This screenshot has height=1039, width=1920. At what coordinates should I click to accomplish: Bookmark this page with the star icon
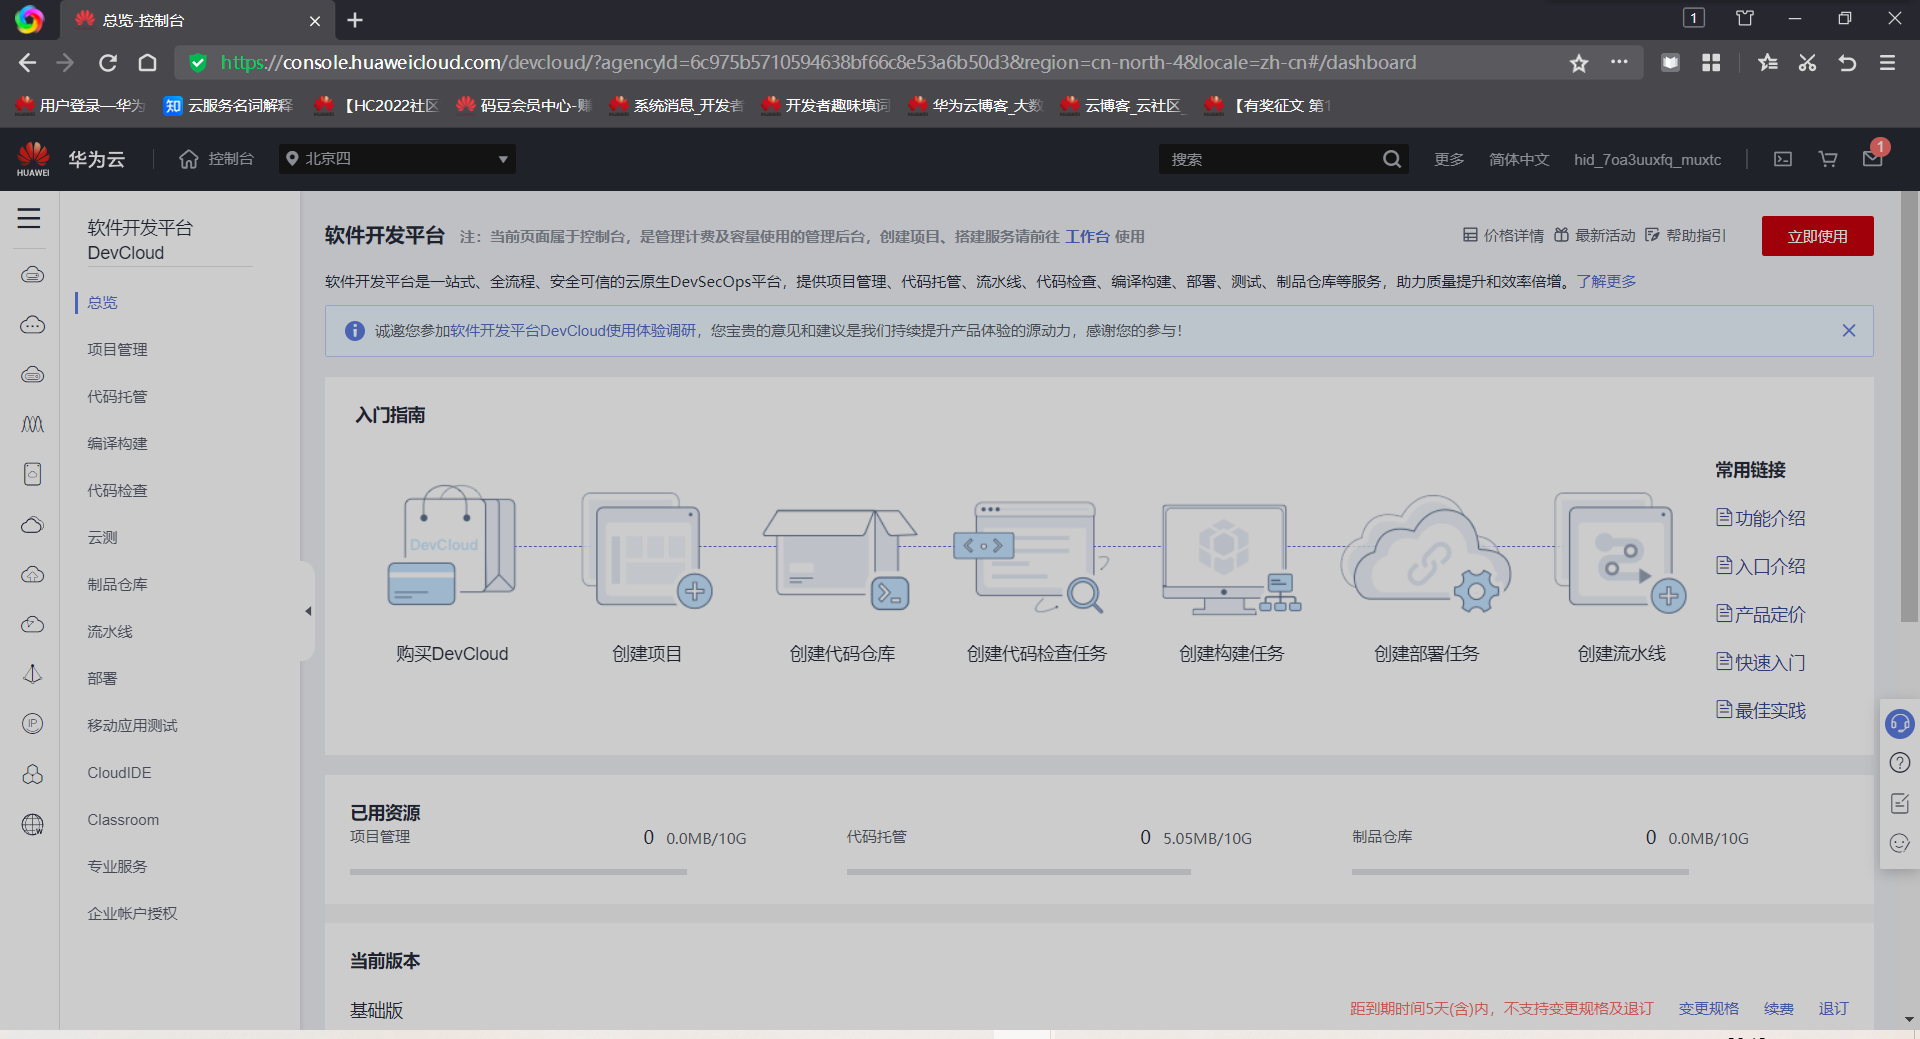[1579, 63]
